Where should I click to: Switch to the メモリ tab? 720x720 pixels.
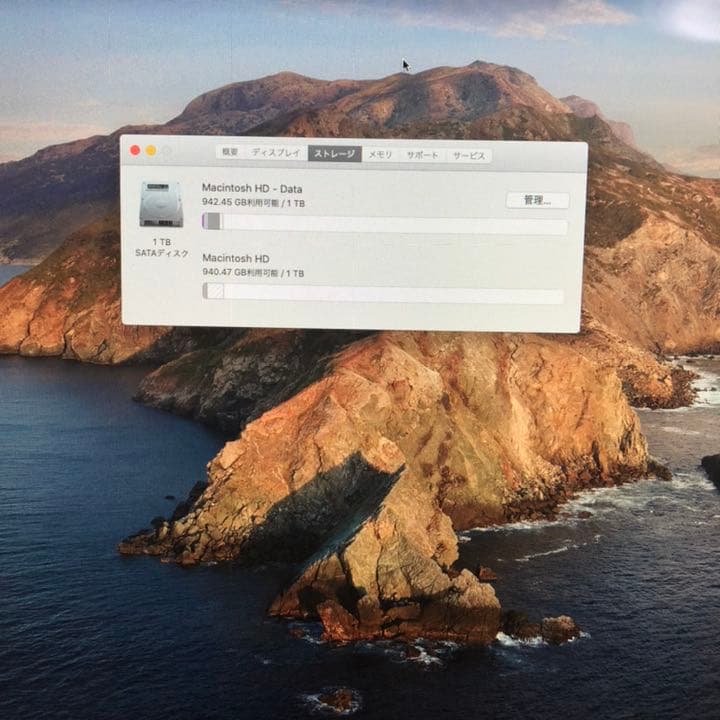[380, 155]
